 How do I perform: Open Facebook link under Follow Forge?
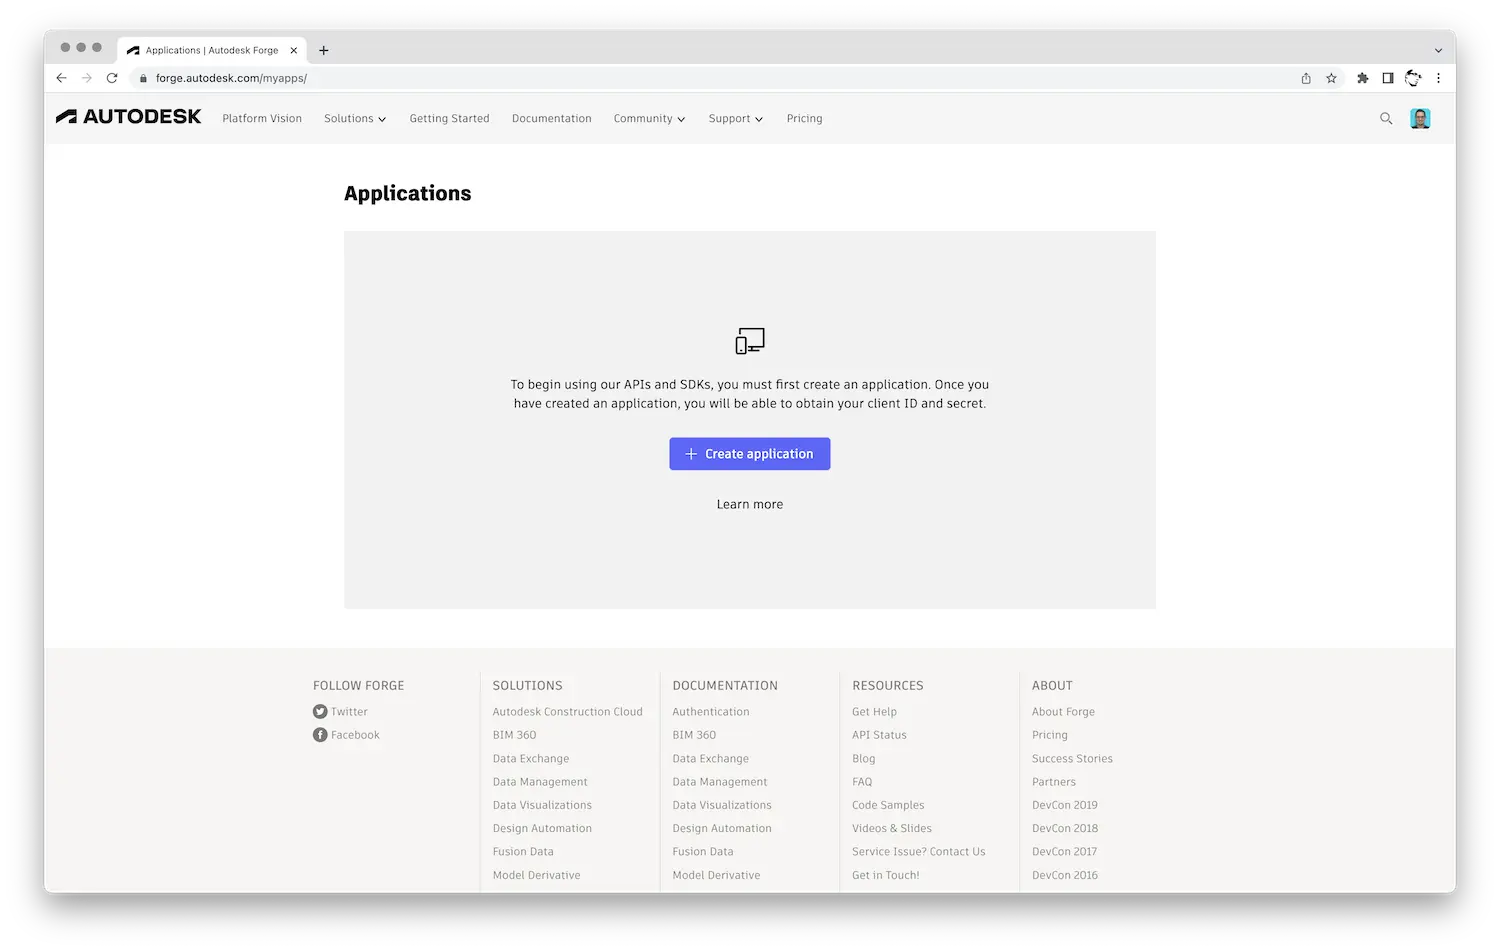coord(355,735)
